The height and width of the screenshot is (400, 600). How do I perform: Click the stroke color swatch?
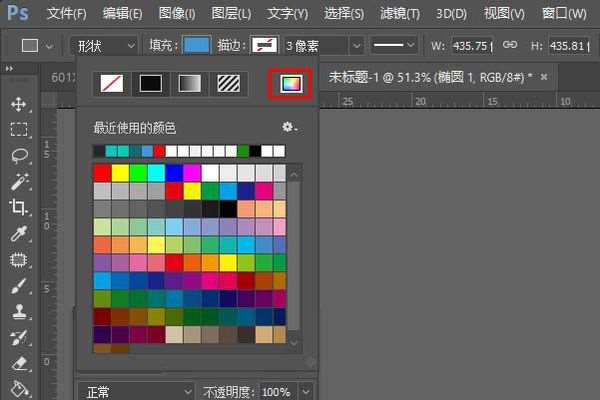click(x=264, y=46)
